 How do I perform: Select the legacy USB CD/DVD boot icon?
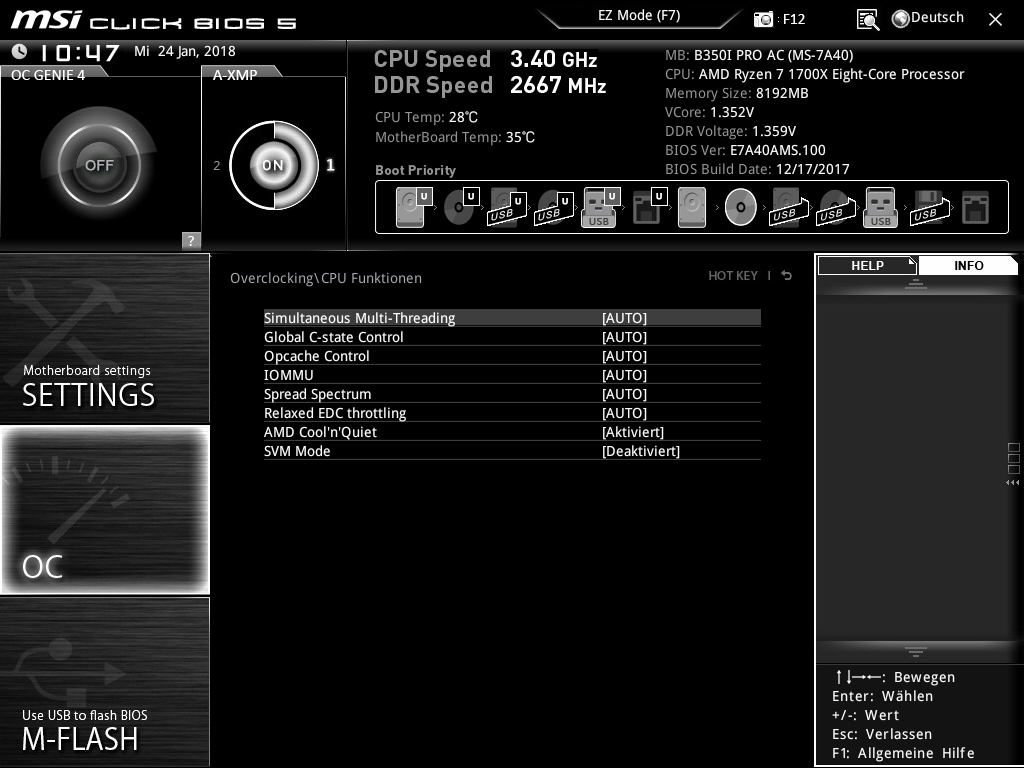[836, 207]
